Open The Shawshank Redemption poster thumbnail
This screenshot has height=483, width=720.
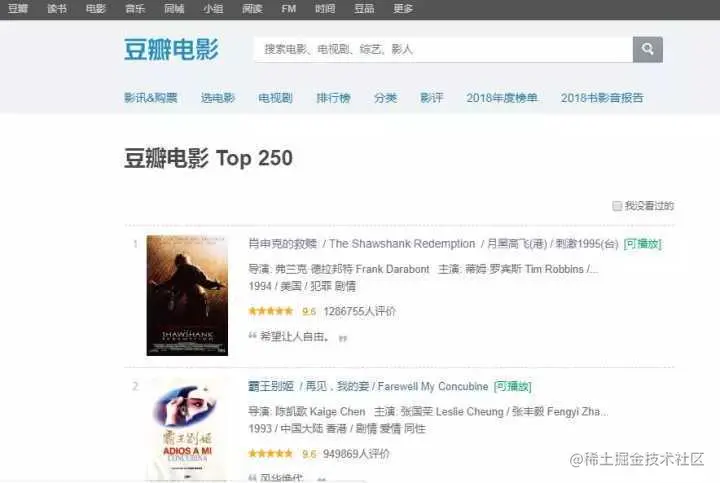point(187,295)
